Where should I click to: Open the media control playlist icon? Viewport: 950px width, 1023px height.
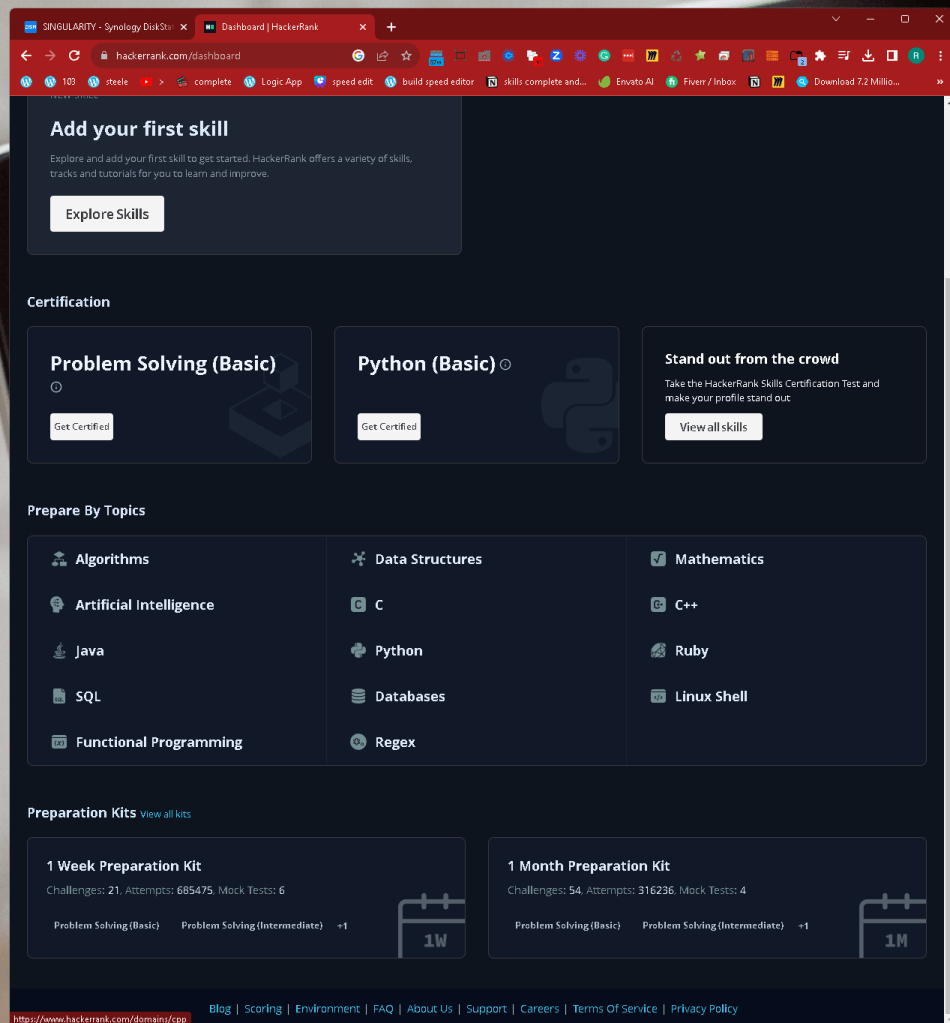(x=844, y=55)
